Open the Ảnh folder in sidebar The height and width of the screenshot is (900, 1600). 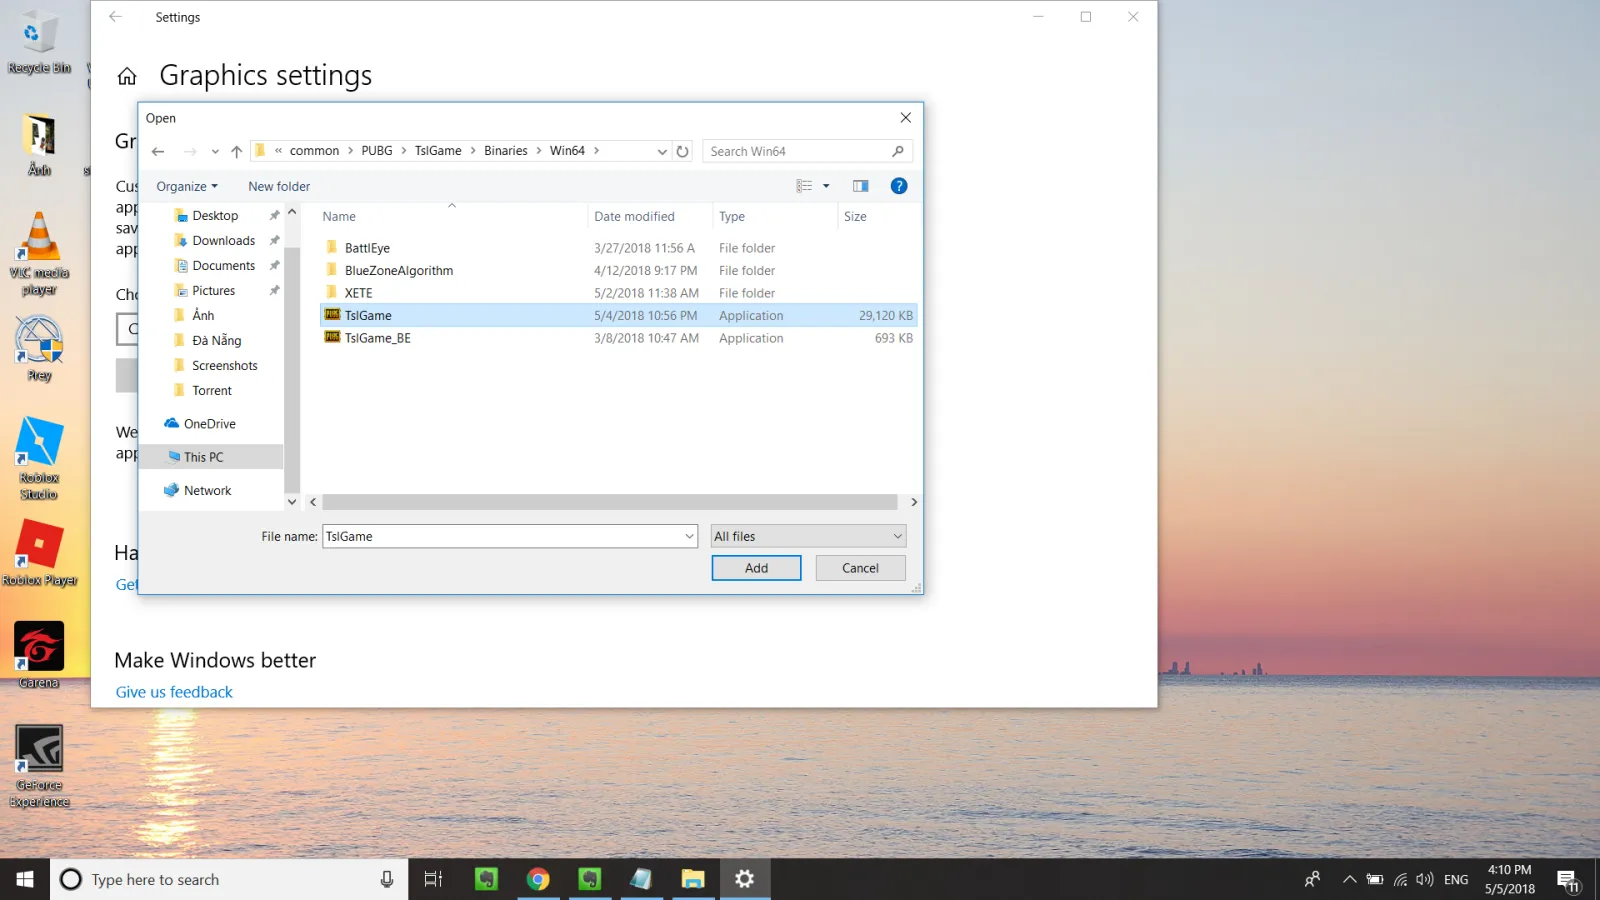click(x=203, y=315)
